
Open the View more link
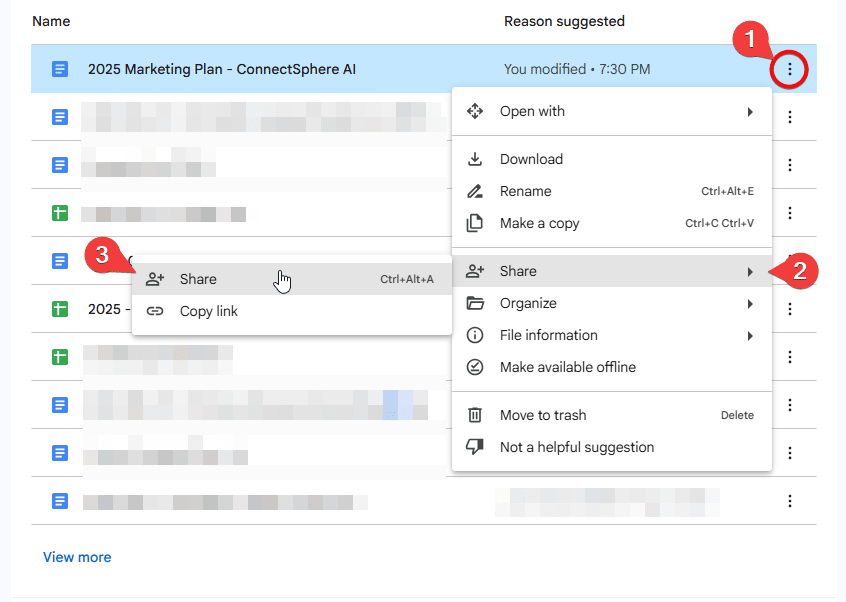(x=77, y=557)
